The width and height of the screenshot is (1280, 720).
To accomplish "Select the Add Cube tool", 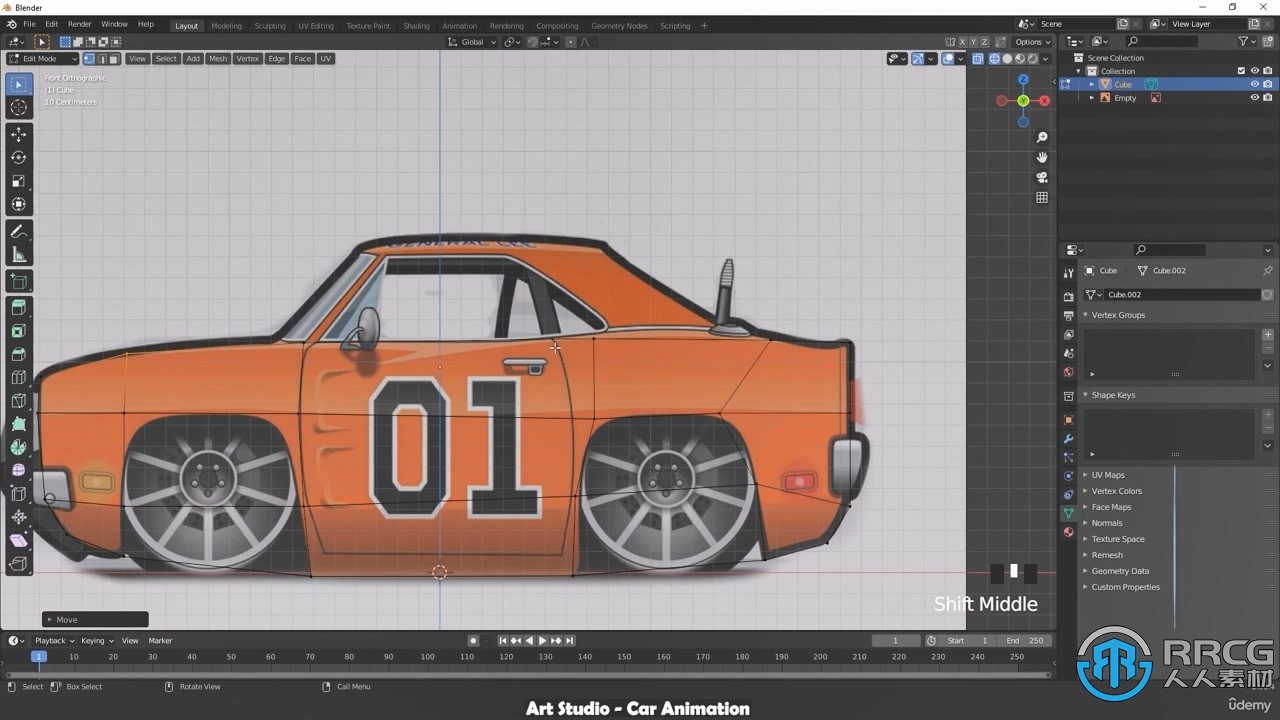I will pos(18,281).
